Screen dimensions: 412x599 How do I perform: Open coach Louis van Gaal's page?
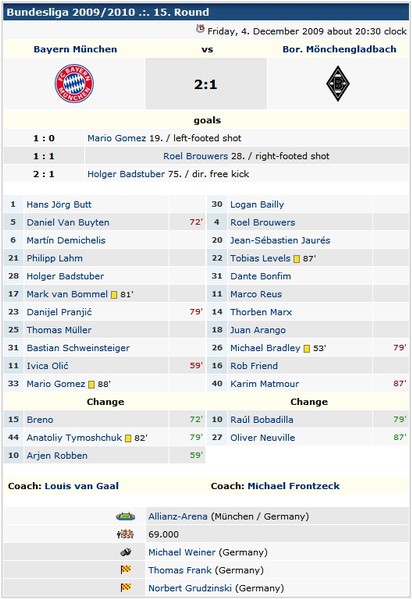click(82, 486)
